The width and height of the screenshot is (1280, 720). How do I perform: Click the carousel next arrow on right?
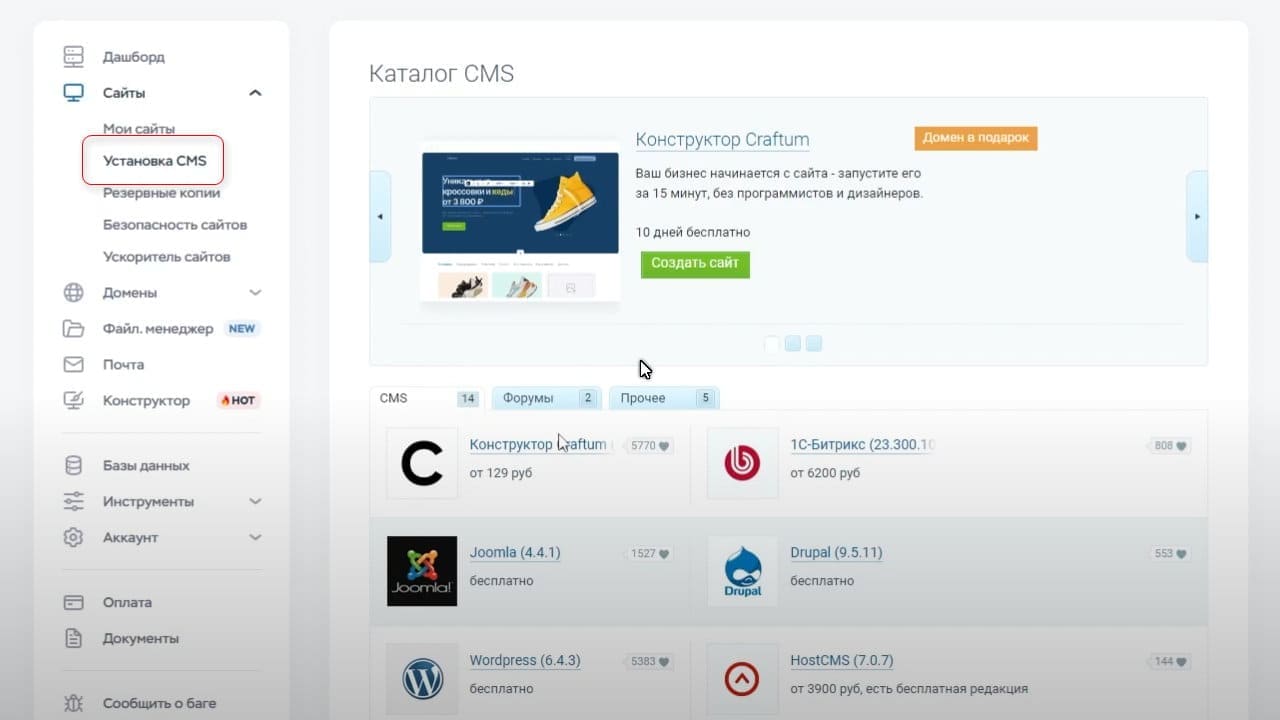pyautogui.click(x=1197, y=216)
